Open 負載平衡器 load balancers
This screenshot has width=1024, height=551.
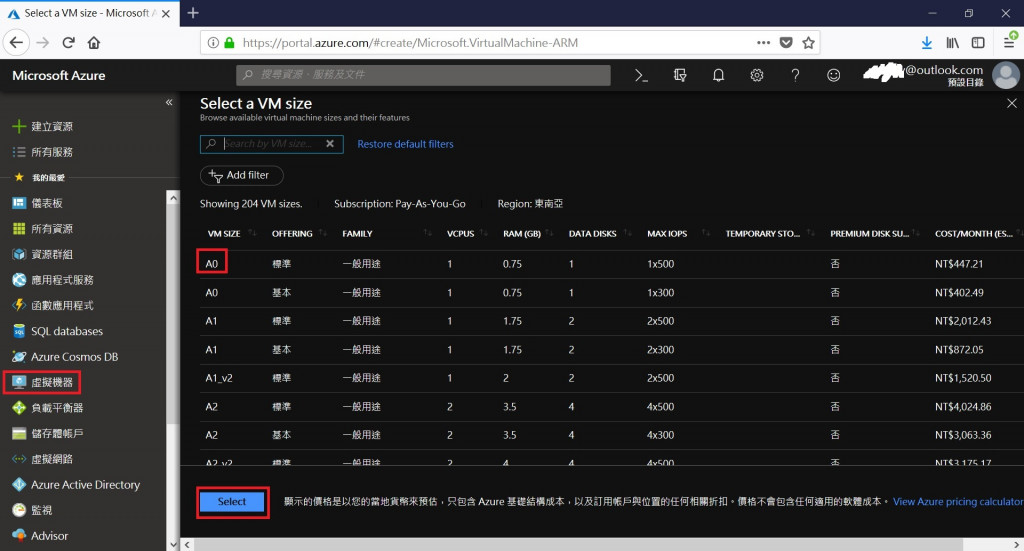[48, 407]
